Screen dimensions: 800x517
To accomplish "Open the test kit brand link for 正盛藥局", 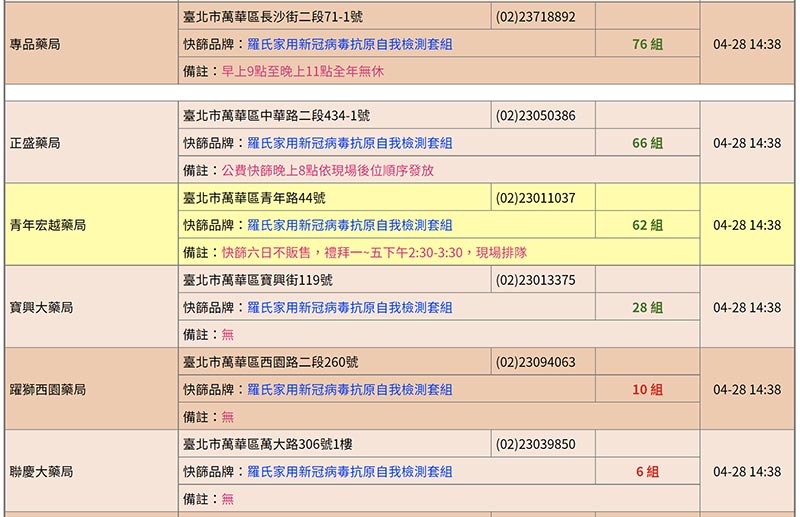I will [349, 143].
